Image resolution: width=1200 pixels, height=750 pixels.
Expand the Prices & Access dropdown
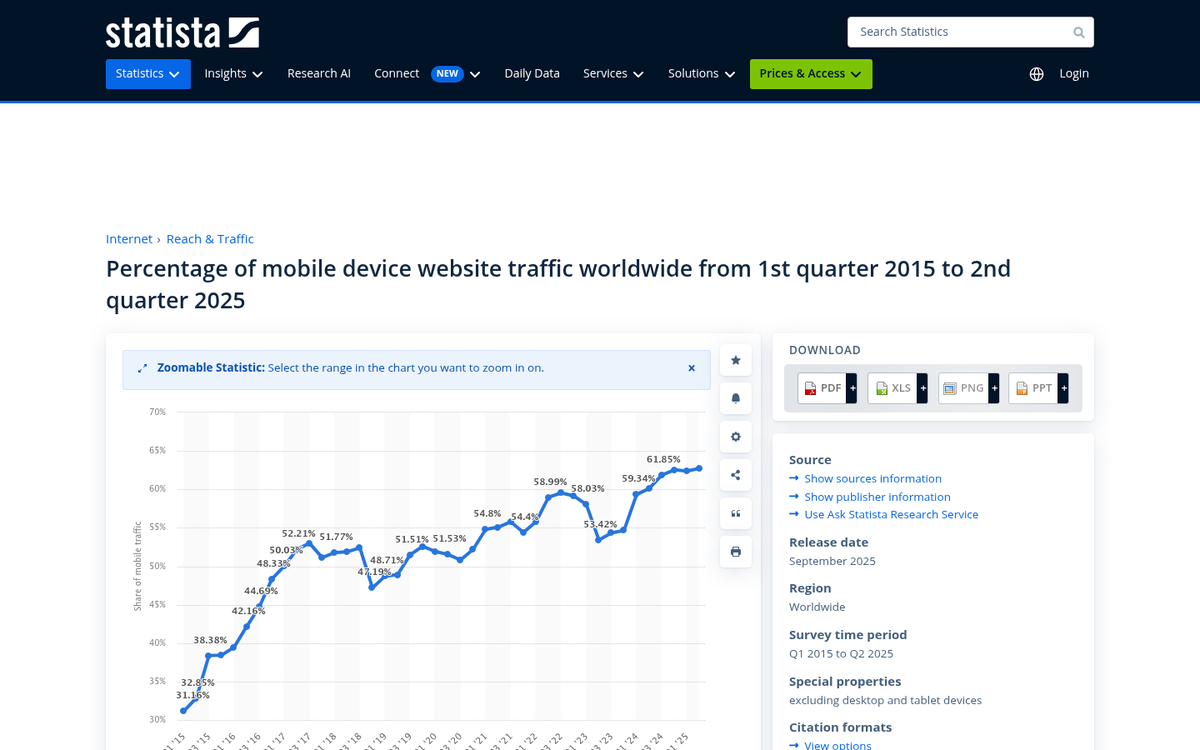(x=810, y=73)
